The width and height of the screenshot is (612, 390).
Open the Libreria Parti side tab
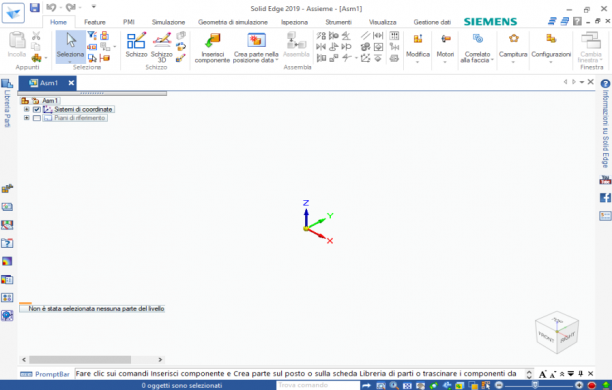click(7, 103)
